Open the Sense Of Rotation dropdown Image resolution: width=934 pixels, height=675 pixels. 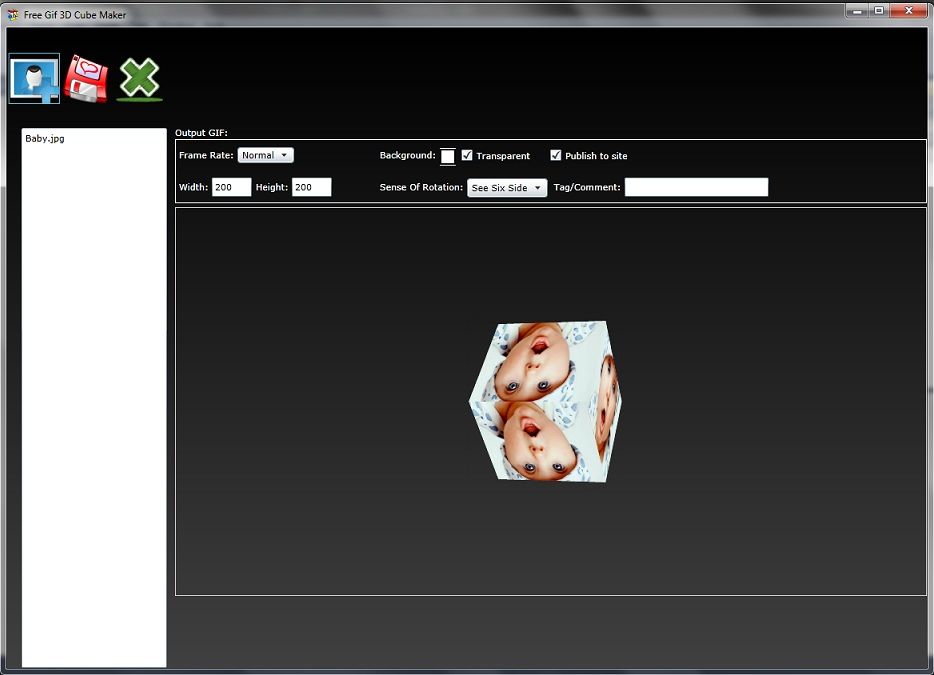click(x=507, y=188)
